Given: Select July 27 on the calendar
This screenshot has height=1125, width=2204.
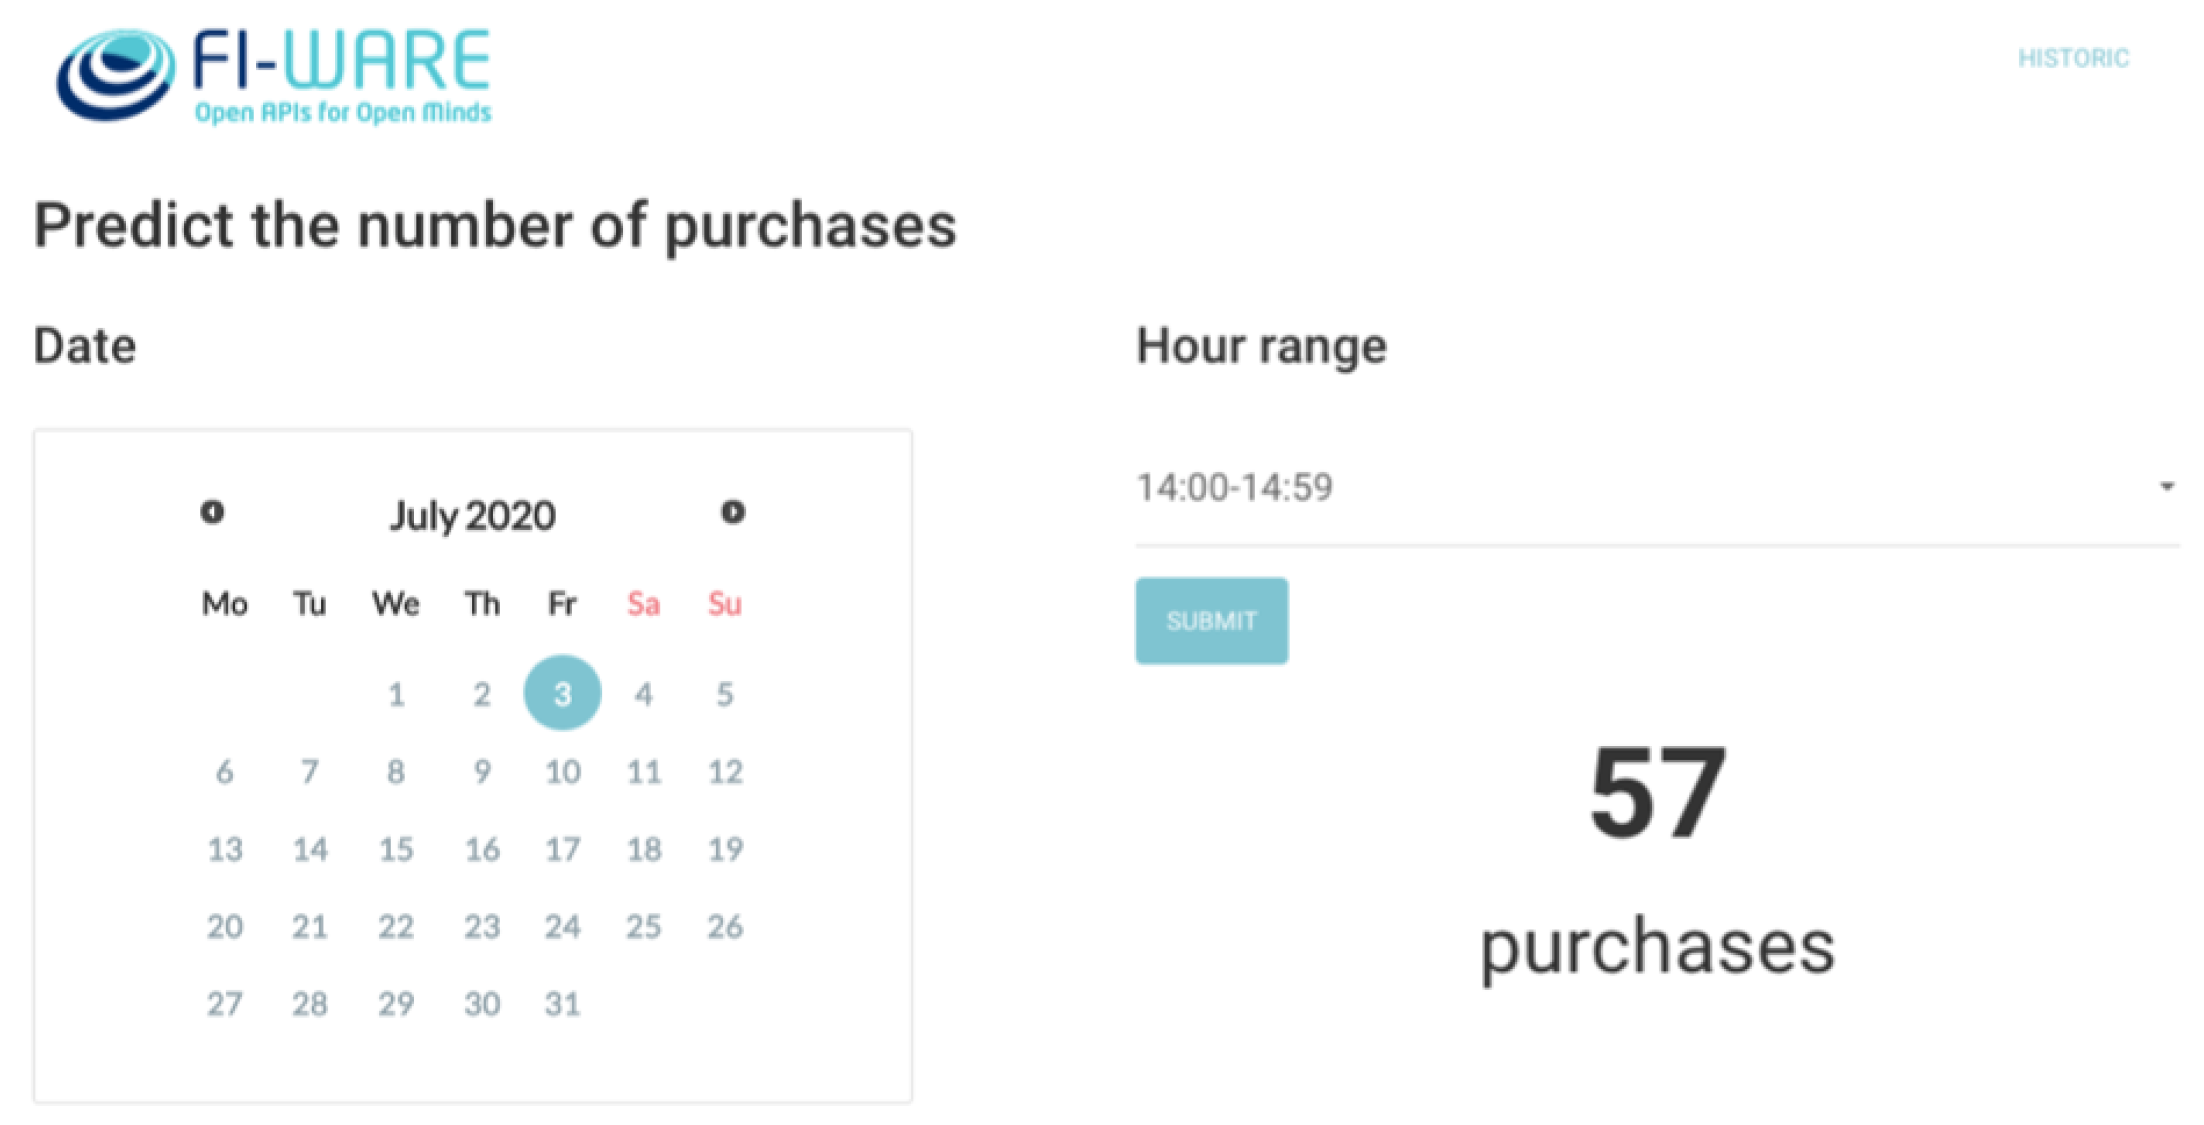Looking at the screenshot, I should tap(225, 1004).
